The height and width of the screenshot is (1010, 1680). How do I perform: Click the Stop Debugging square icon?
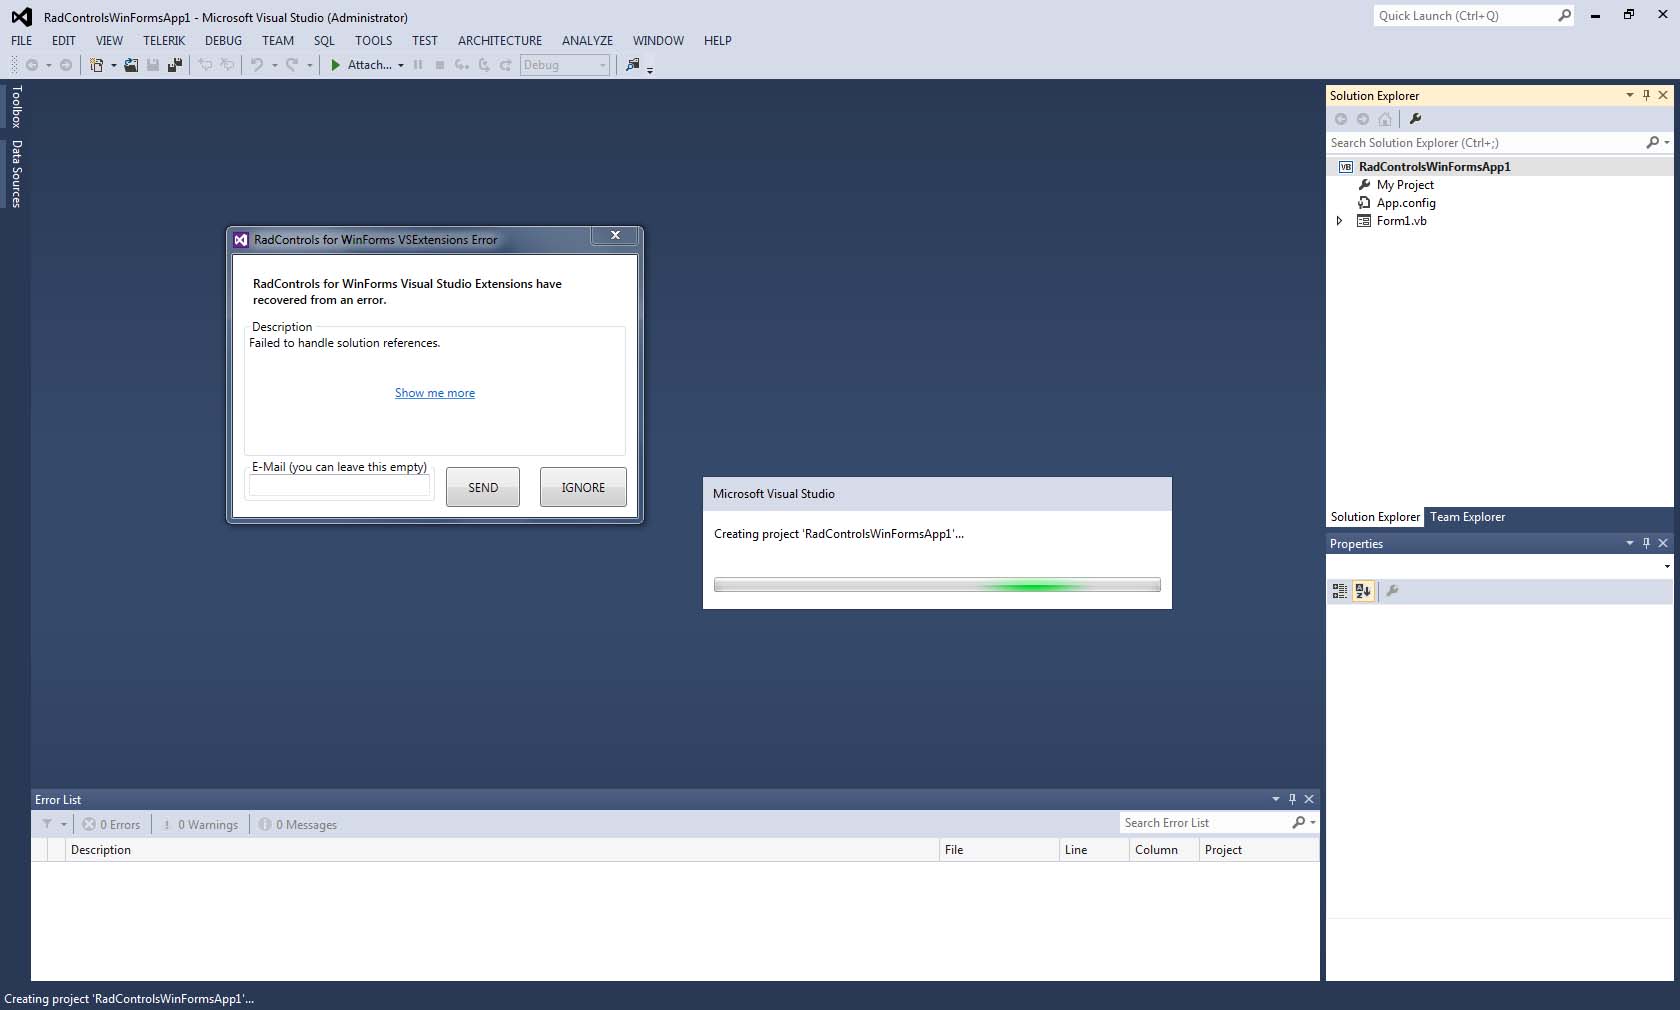[x=440, y=65]
